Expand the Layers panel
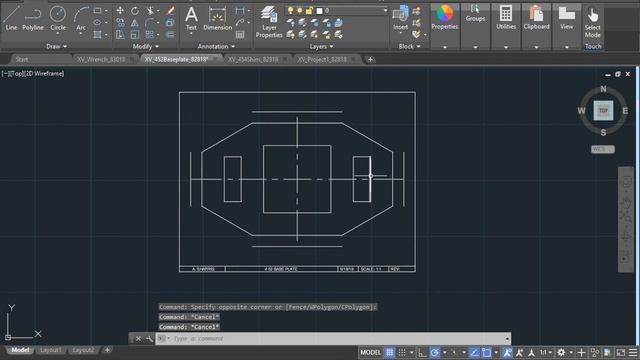 tap(321, 47)
